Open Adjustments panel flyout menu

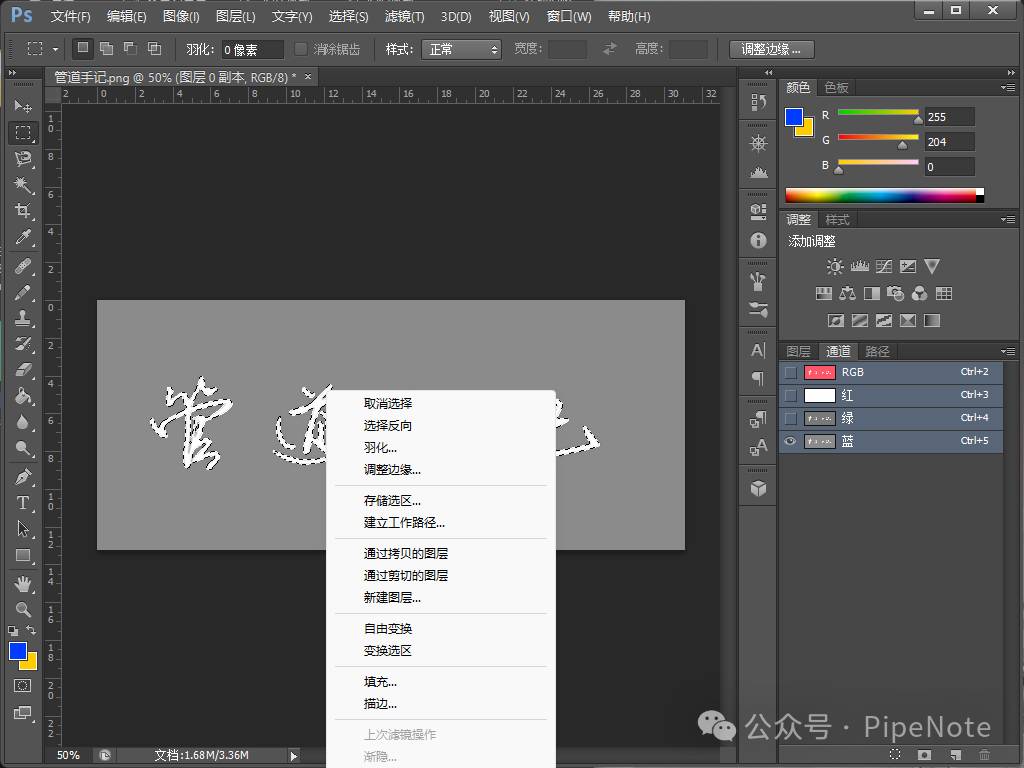click(1008, 219)
